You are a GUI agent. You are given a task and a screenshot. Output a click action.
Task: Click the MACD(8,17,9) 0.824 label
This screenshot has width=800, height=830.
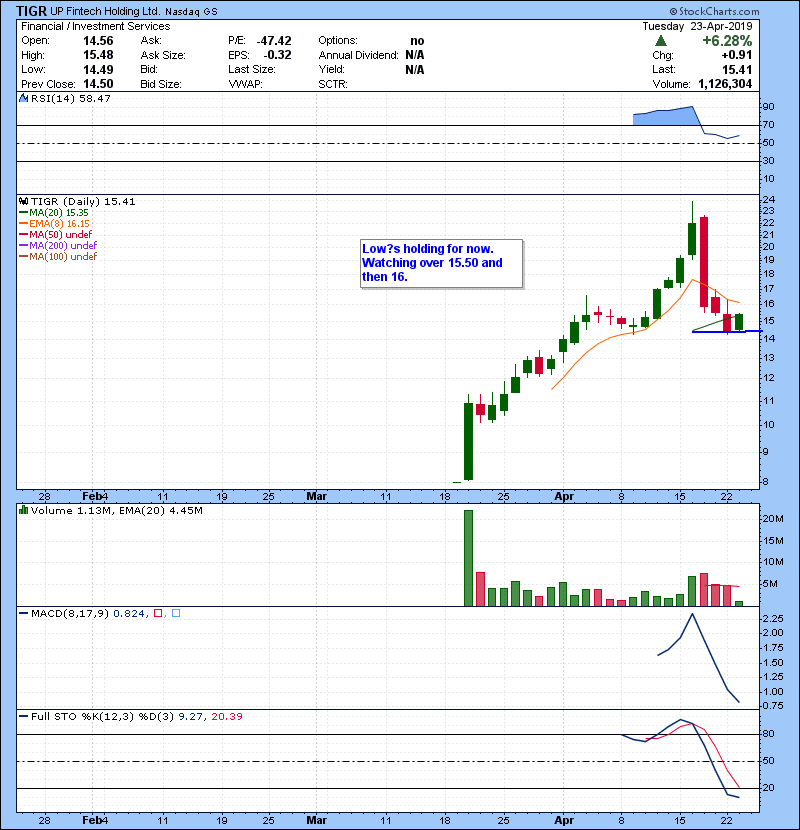pyautogui.click(x=88, y=613)
